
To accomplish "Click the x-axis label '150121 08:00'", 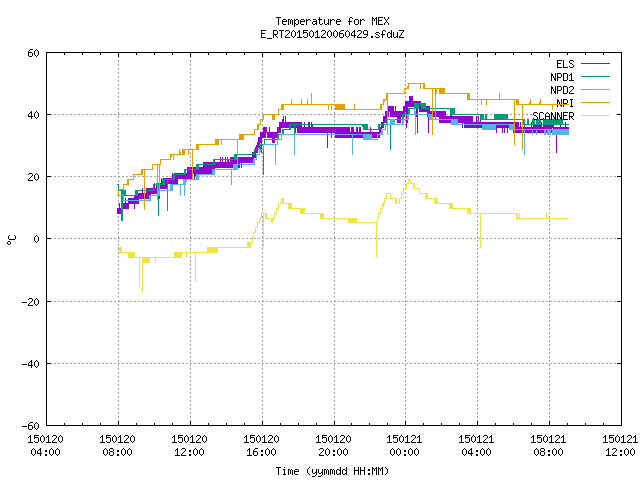I will [549, 446].
